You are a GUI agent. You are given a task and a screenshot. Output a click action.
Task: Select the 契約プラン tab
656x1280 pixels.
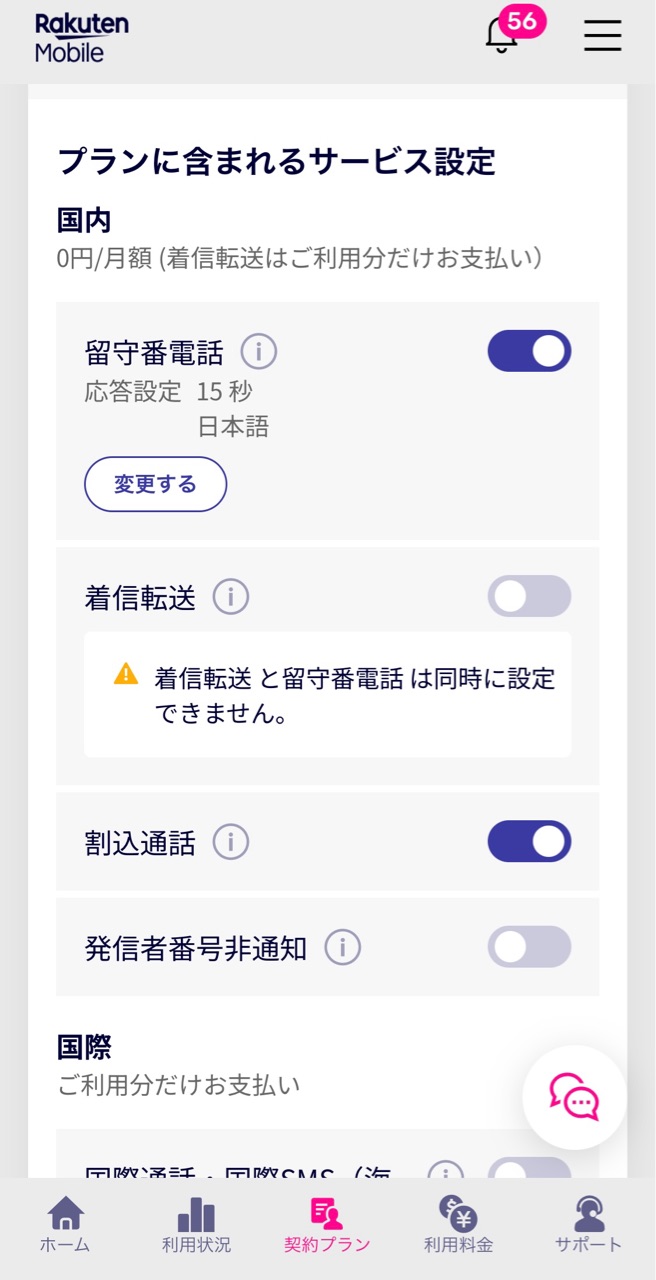click(327, 1226)
